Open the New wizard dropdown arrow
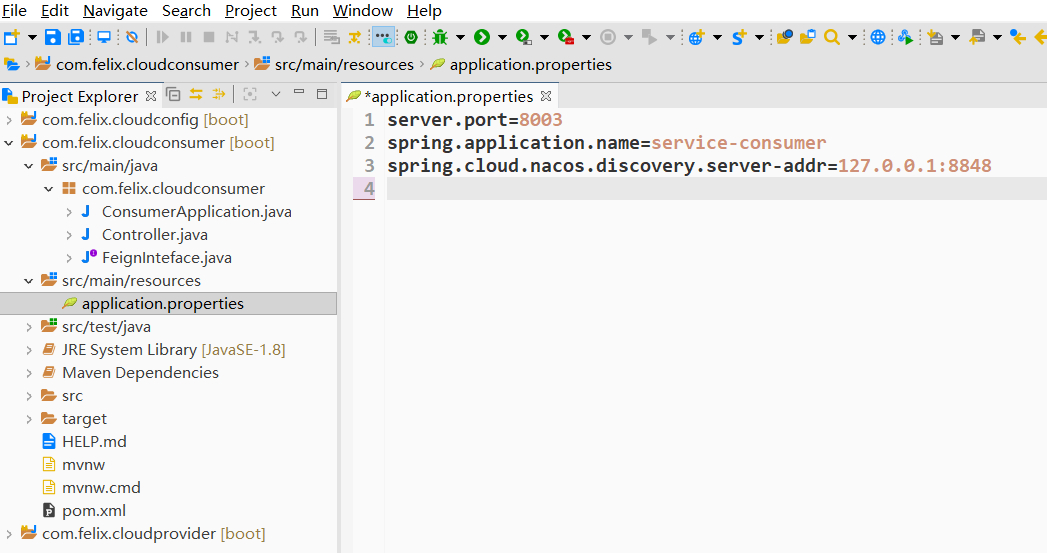This screenshot has width=1047, height=553. pos(31,37)
